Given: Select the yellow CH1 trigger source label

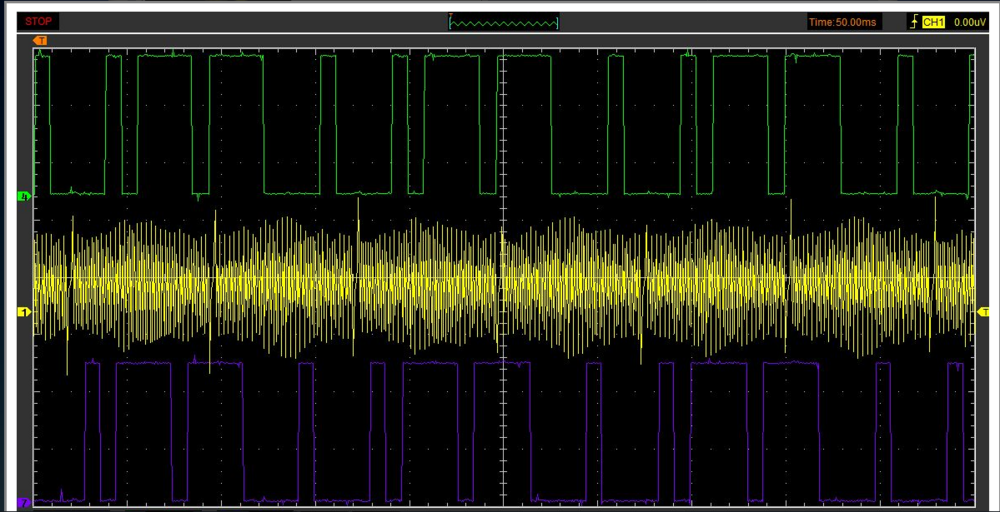Looking at the screenshot, I should tap(933, 21).
